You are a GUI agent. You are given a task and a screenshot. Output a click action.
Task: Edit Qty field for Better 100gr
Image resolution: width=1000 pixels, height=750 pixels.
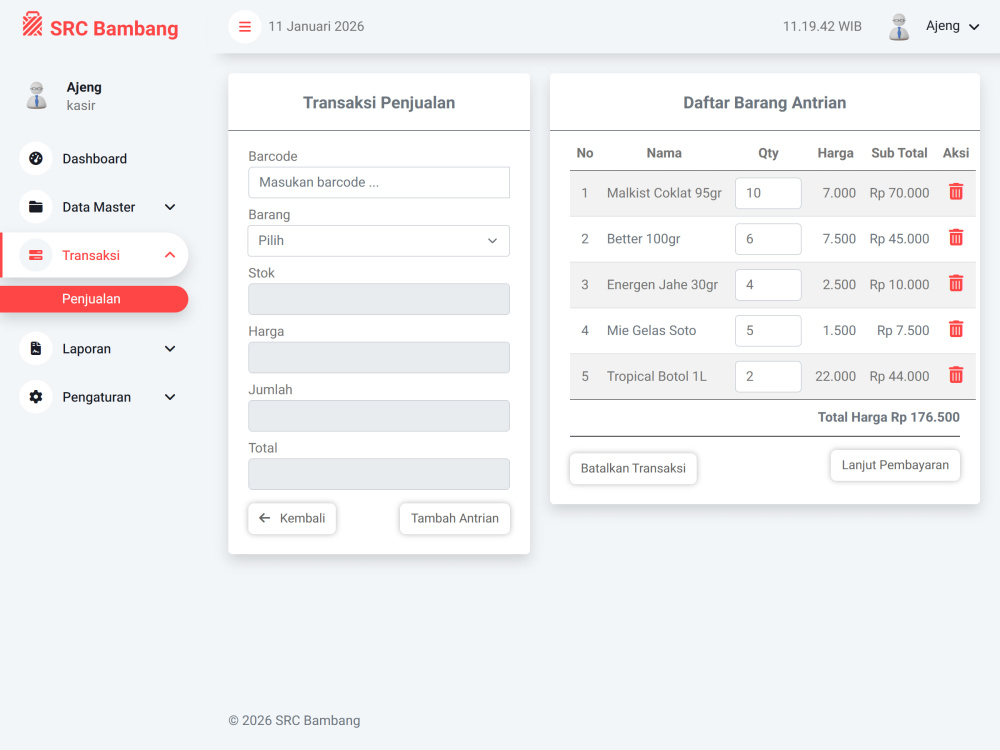[768, 239]
